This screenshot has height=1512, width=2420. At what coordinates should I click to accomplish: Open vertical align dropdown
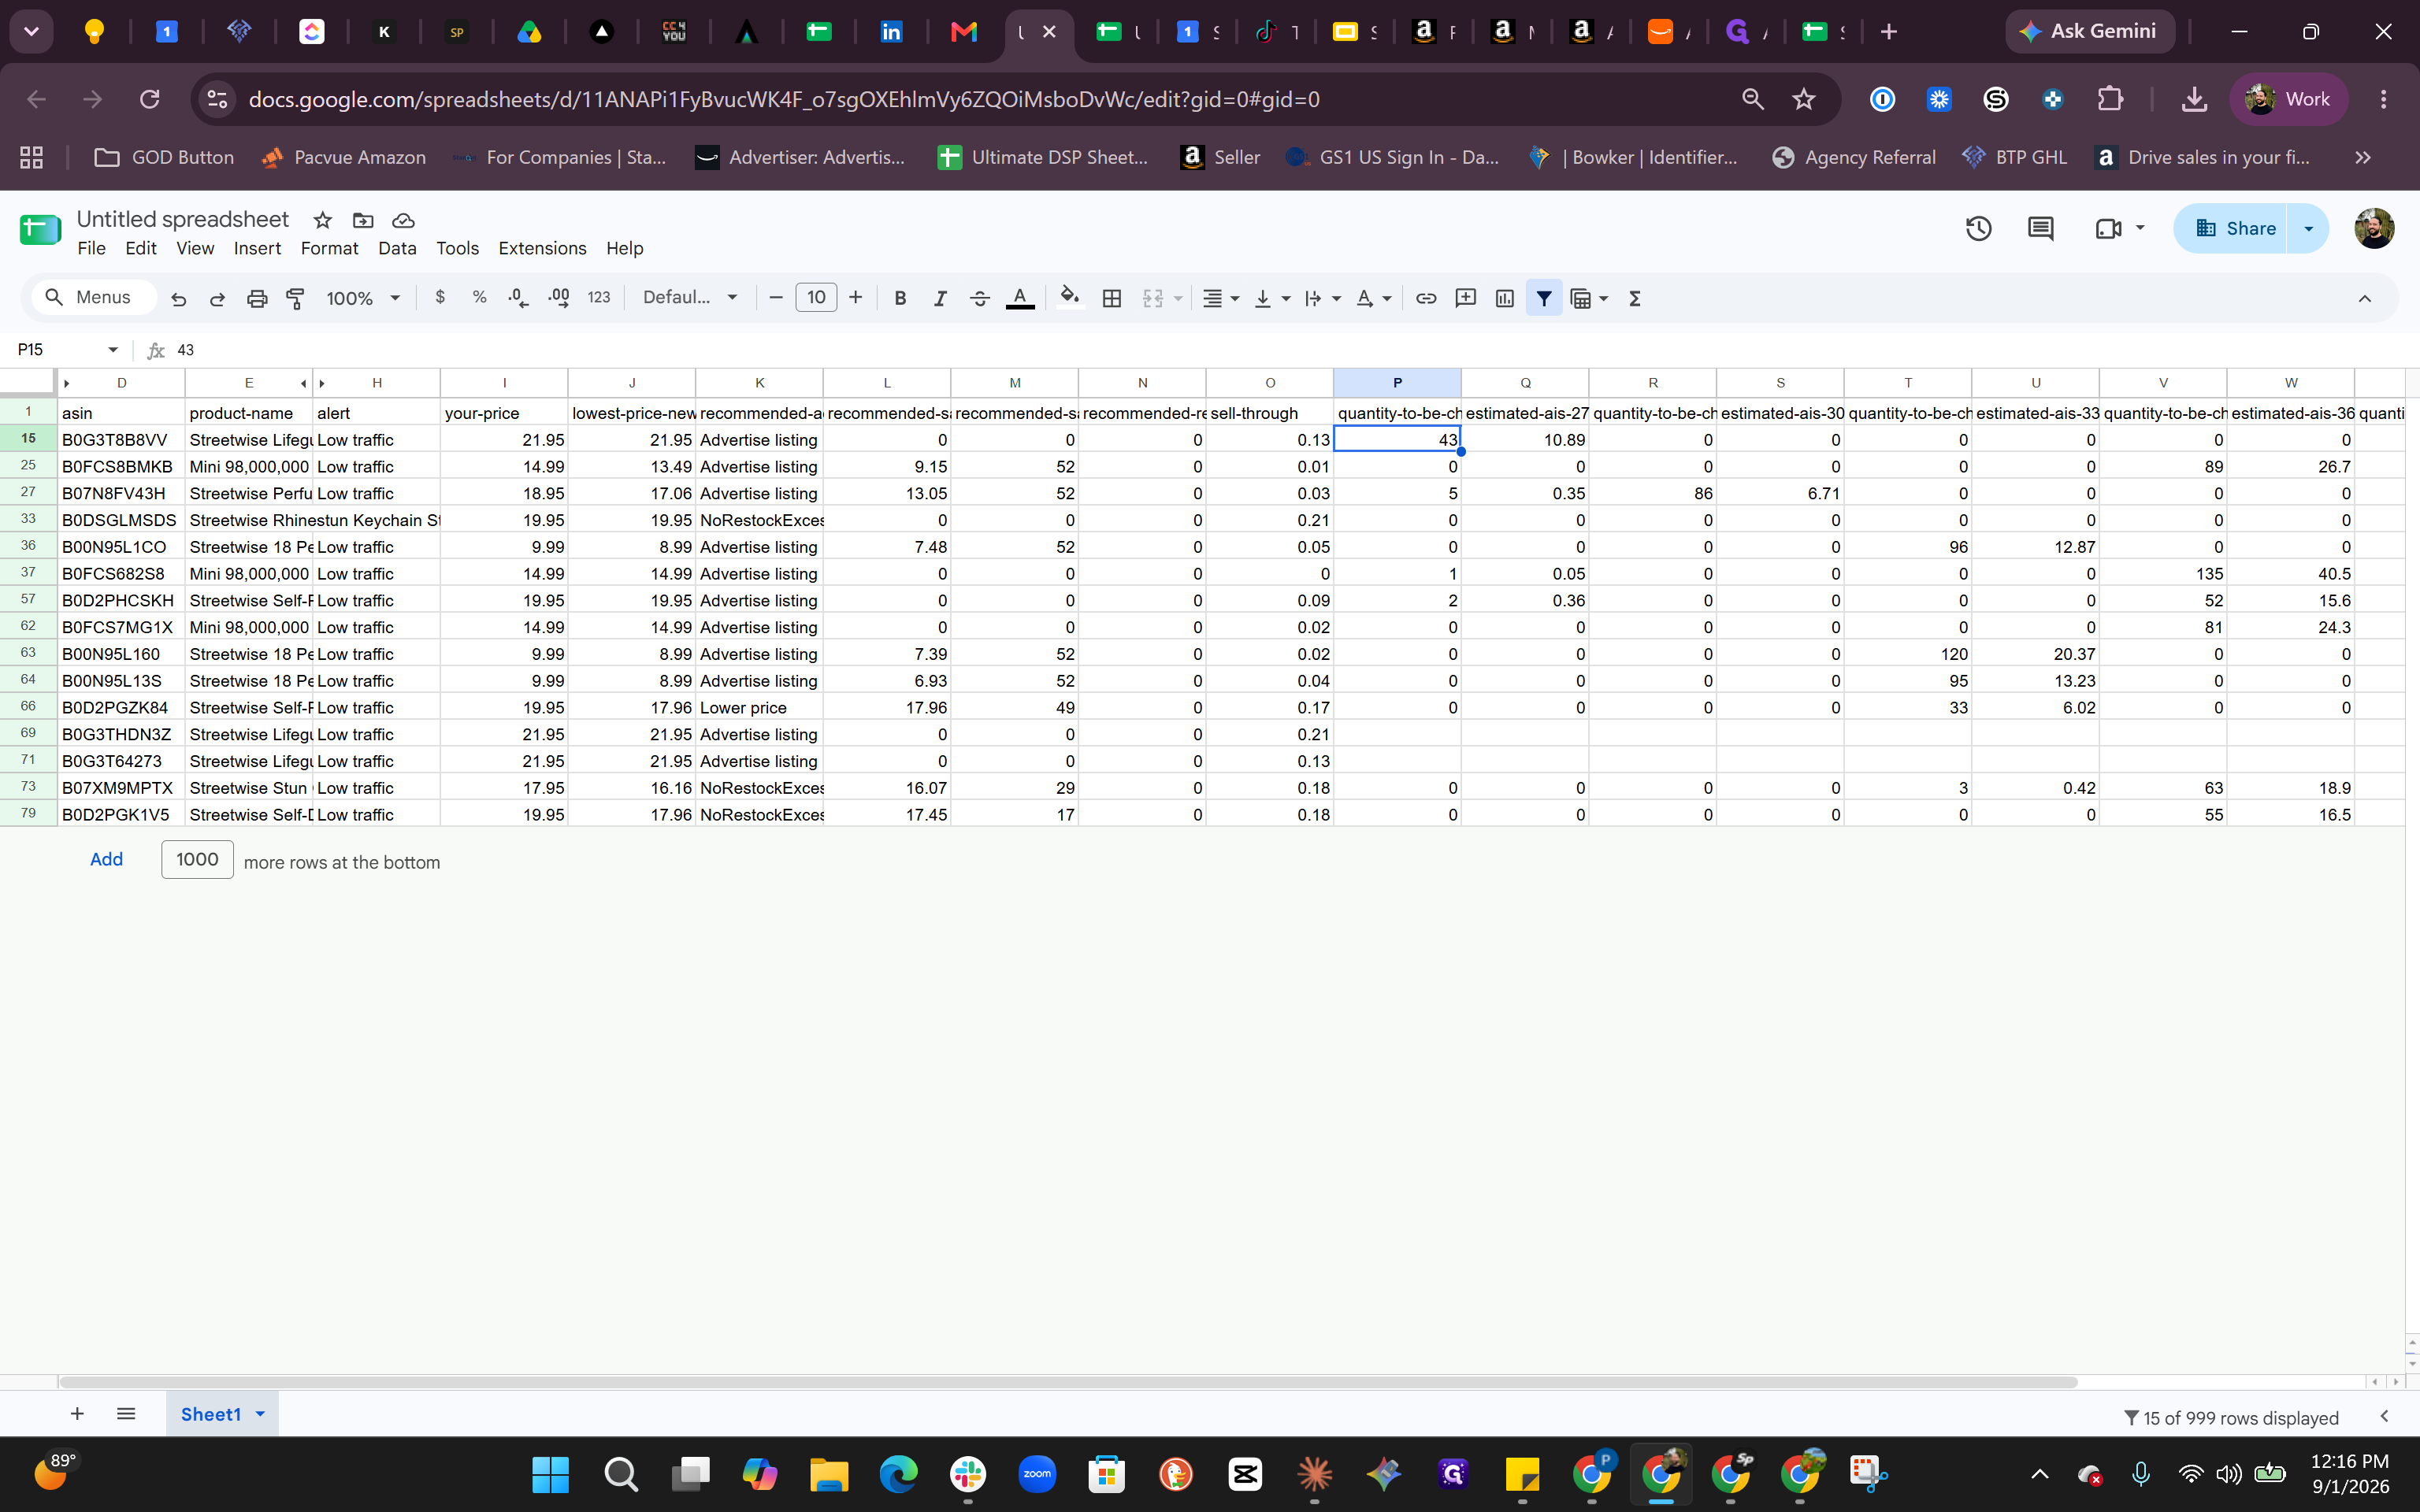point(1272,298)
